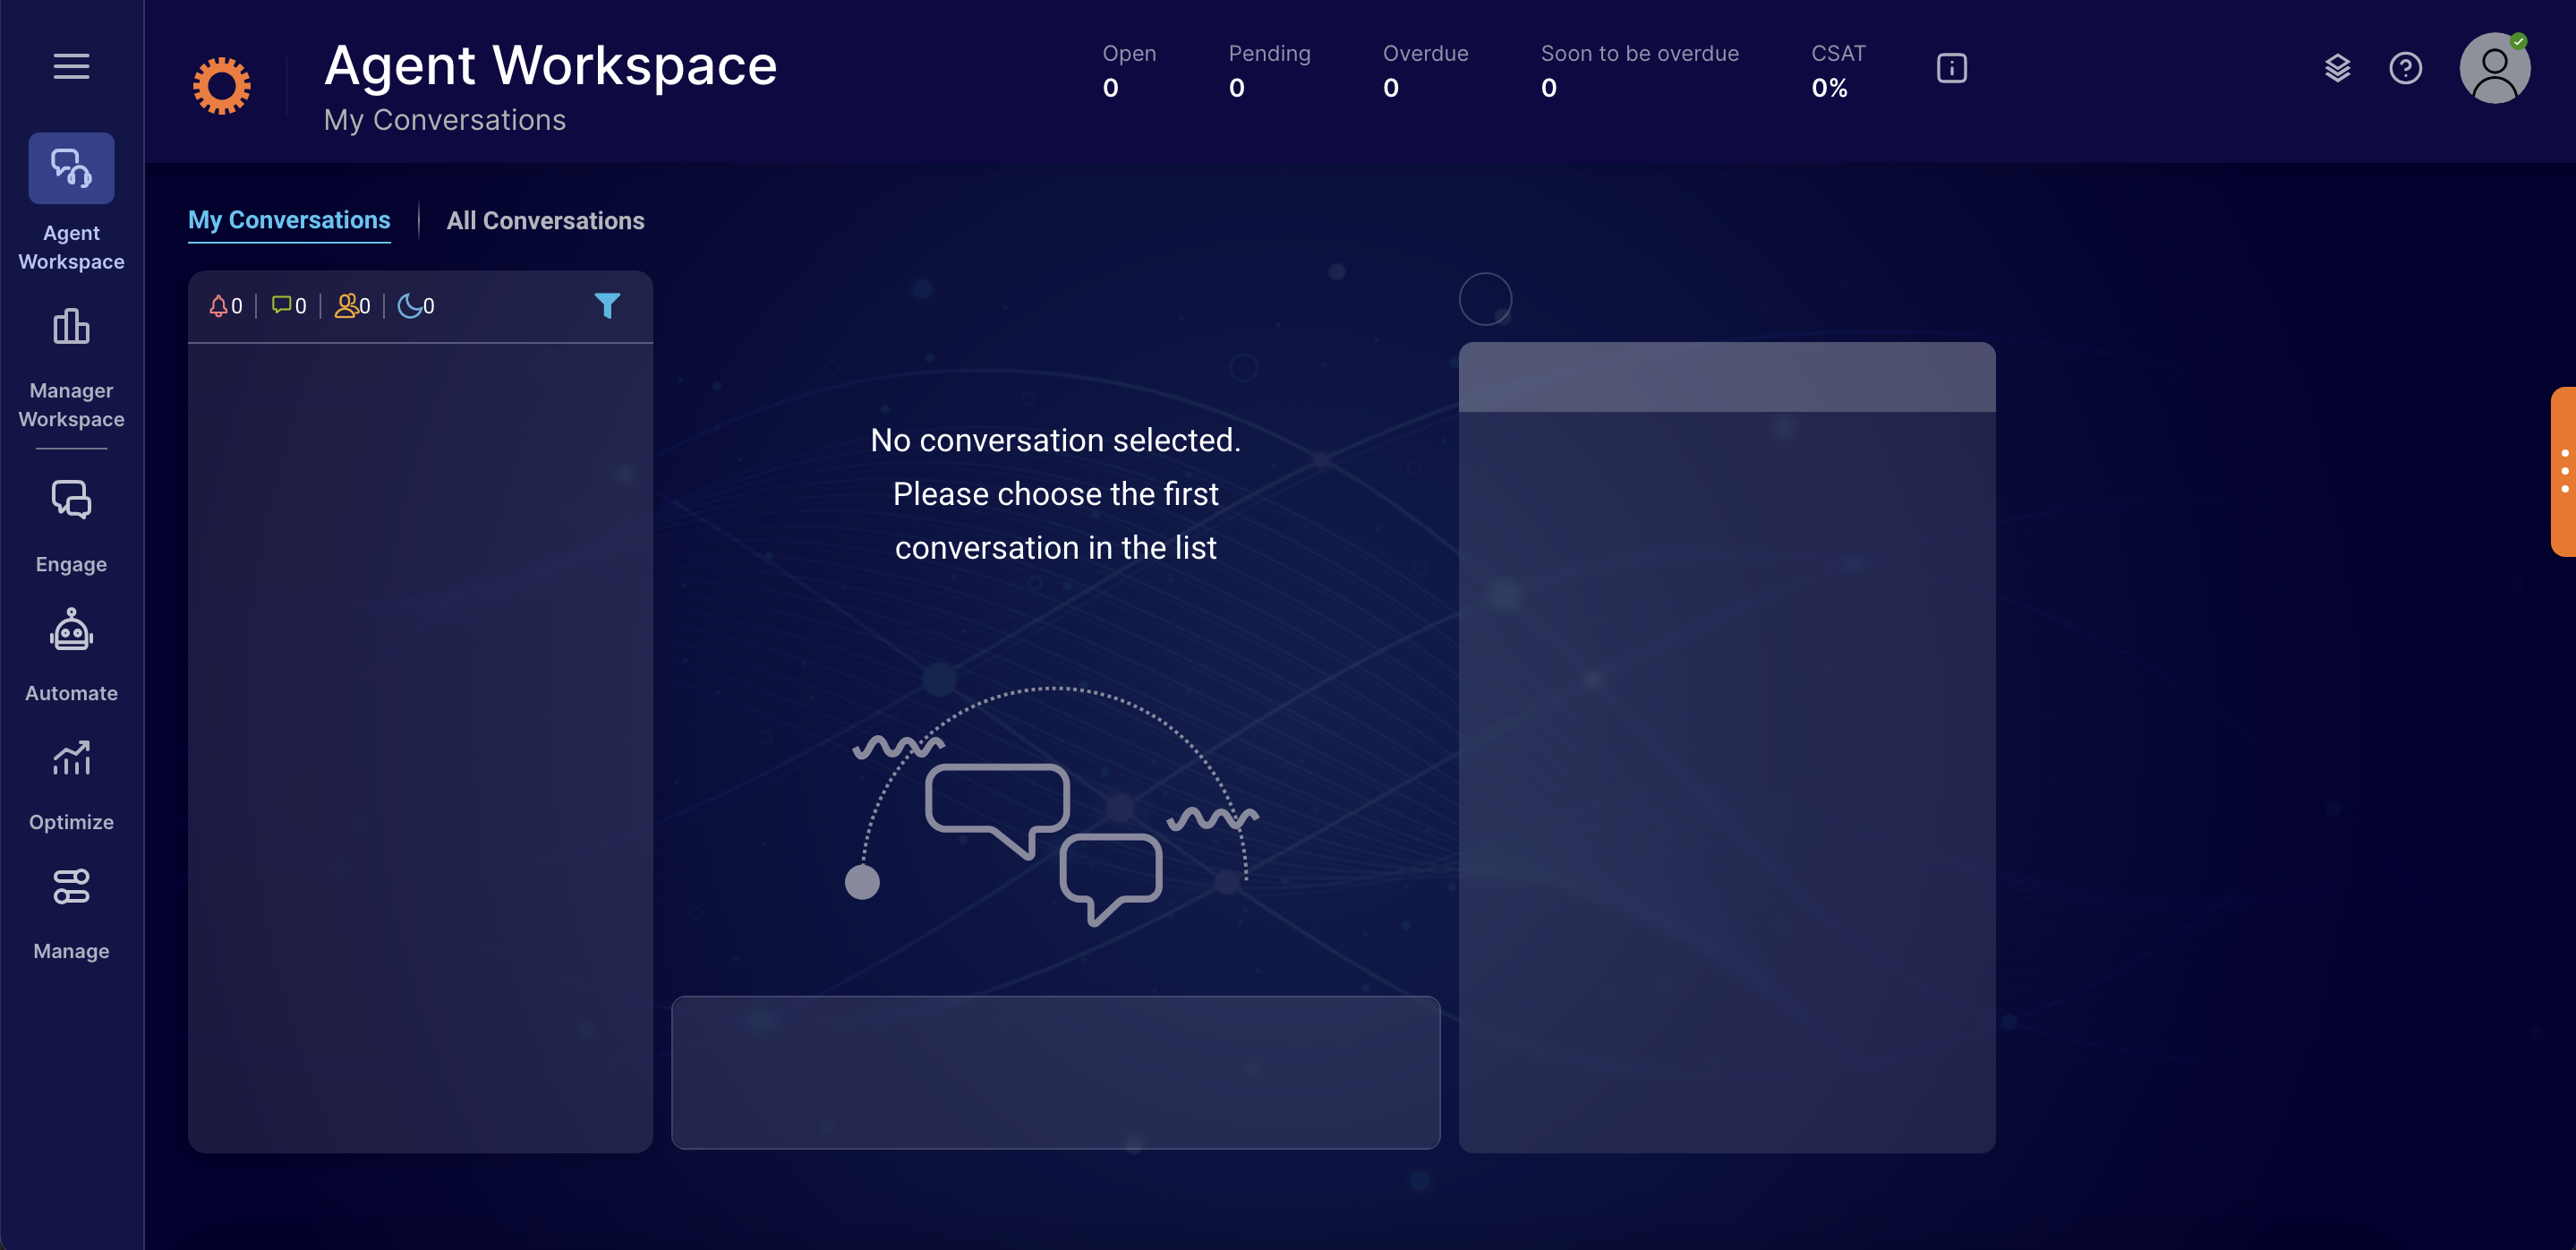Click the Agent Workspace page title
Image resolution: width=2576 pixels, height=1250 pixels.
click(x=550, y=66)
